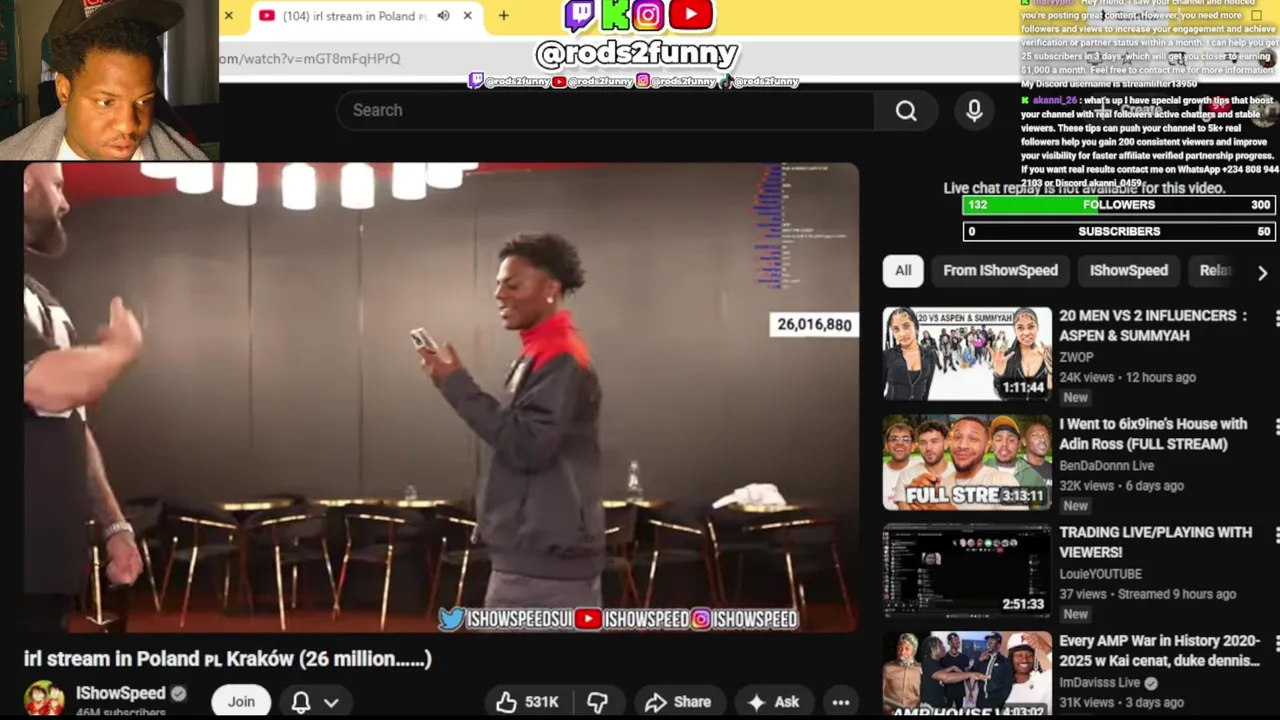Click I Went to 6ix9ine's House title
This screenshot has width=1280, height=720.
[1153, 434]
